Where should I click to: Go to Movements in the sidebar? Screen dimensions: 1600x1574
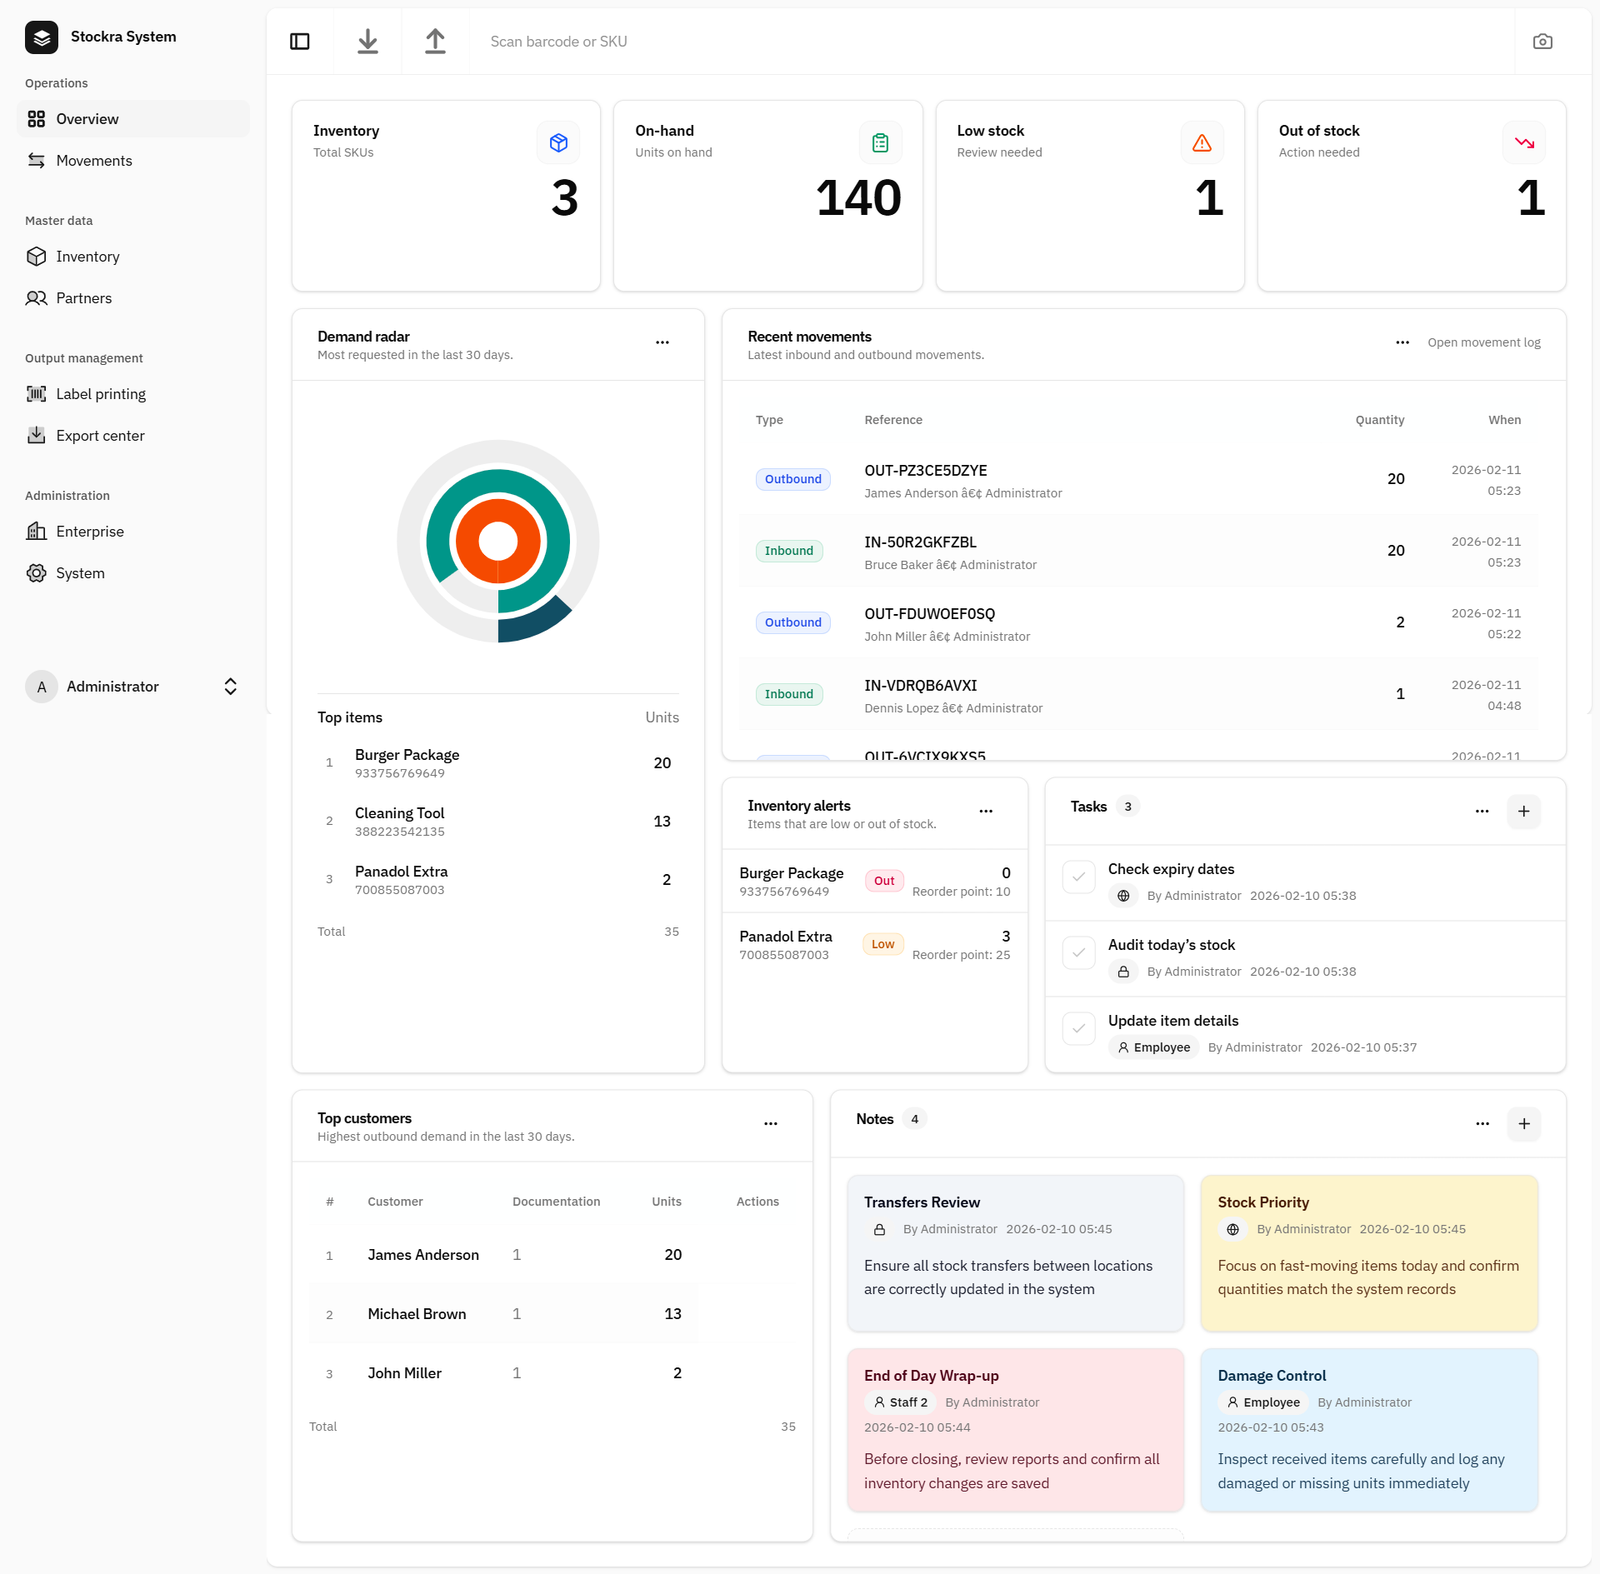(x=94, y=161)
